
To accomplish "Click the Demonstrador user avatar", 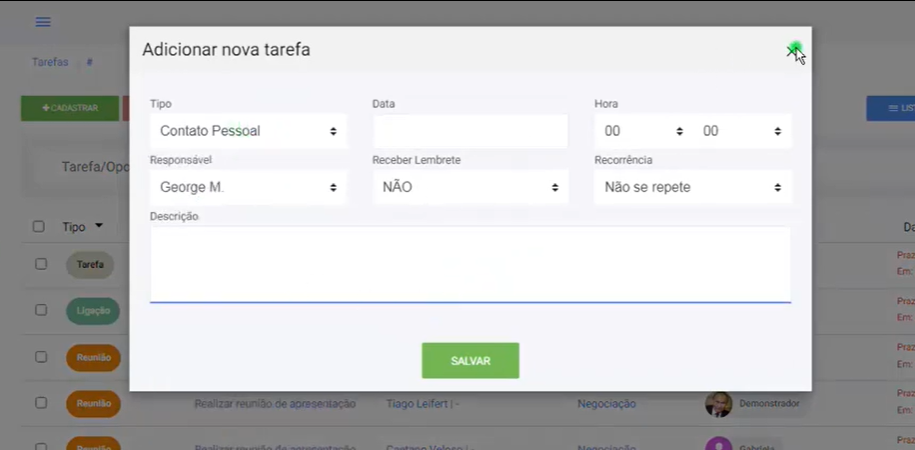I will pos(718,404).
